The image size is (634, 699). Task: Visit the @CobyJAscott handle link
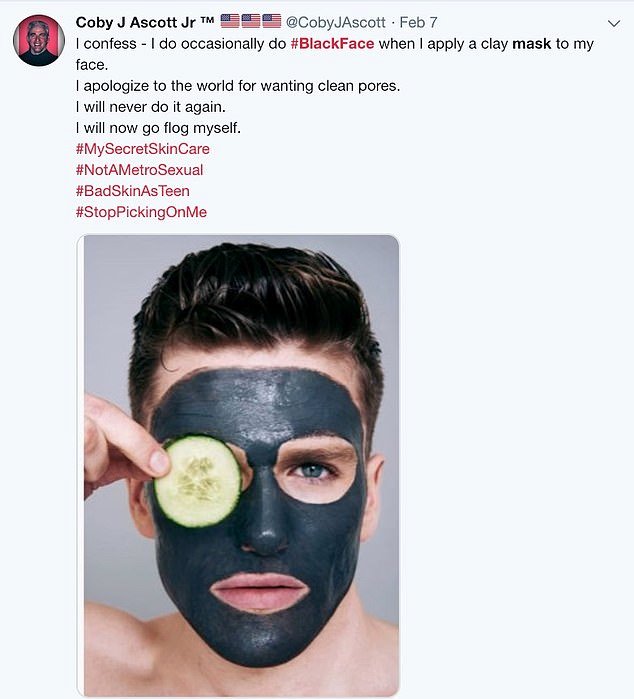pyautogui.click(x=336, y=22)
